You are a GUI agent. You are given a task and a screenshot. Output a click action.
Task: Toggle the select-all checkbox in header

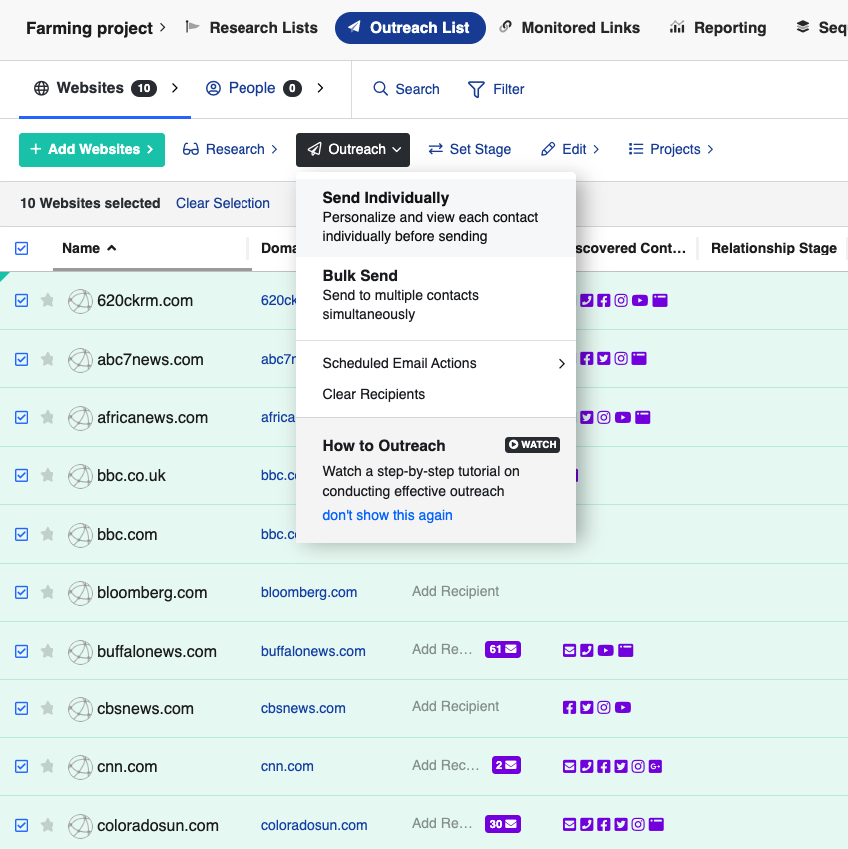click(22, 248)
